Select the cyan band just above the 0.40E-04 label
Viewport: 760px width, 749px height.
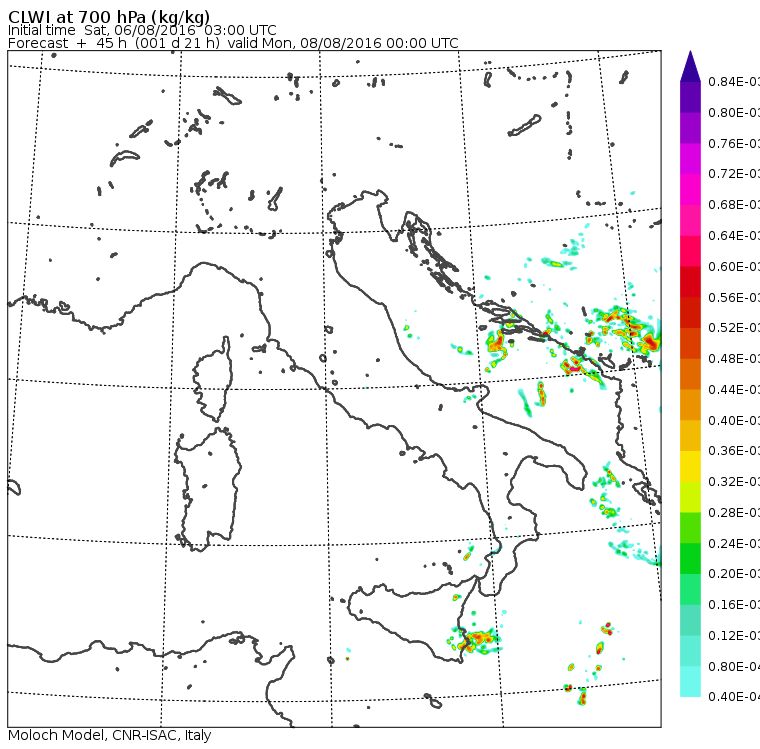tap(690, 682)
